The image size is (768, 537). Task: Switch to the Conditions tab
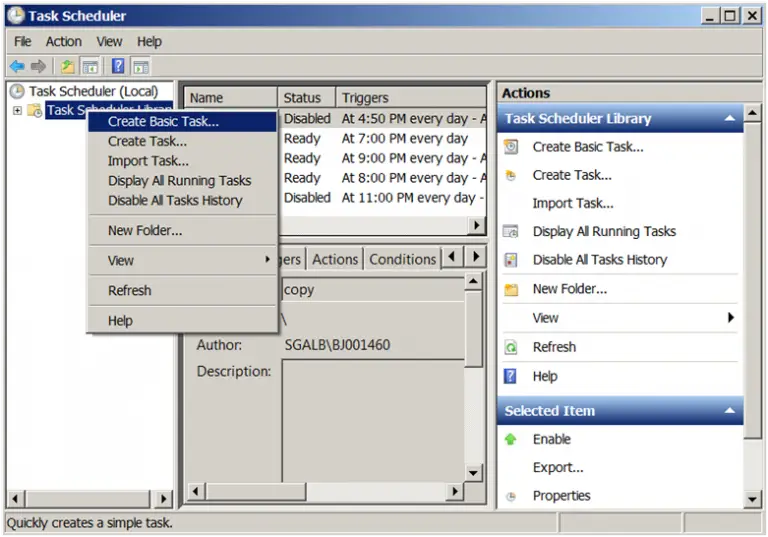pyautogui.click(x=403, y=259)
